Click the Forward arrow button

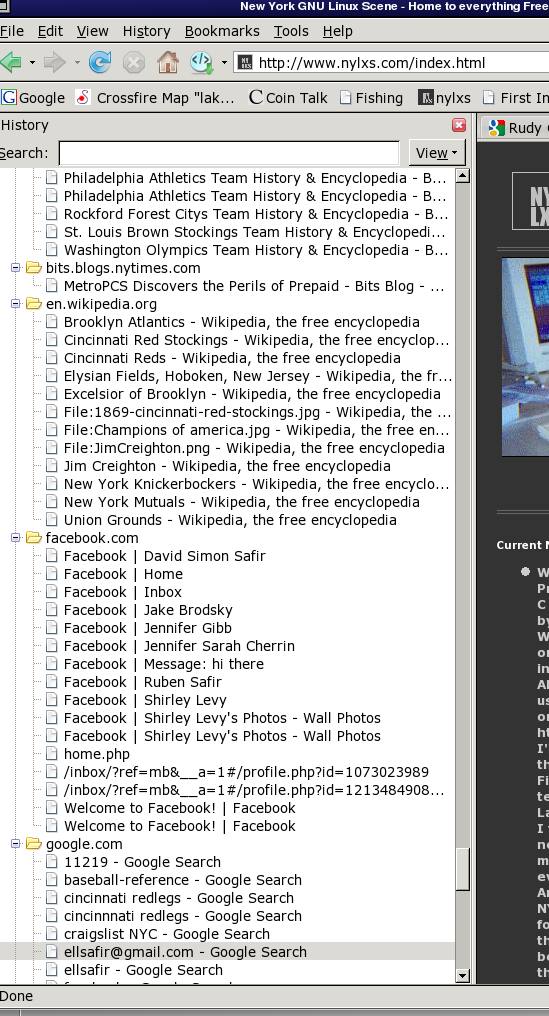(x=55, y=63)
